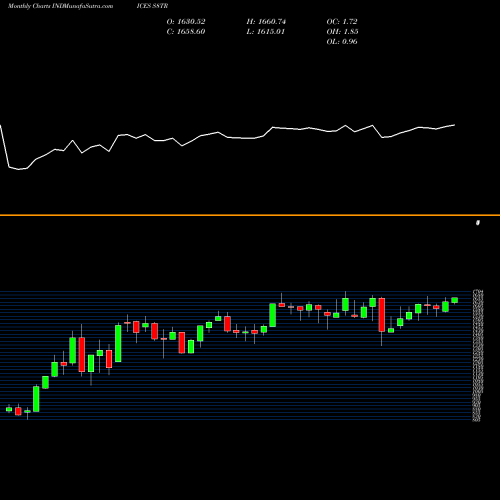Select the high value 'H: 1660.74'
This screenshot has height=500, width=500.
click(x=266, y=22)
